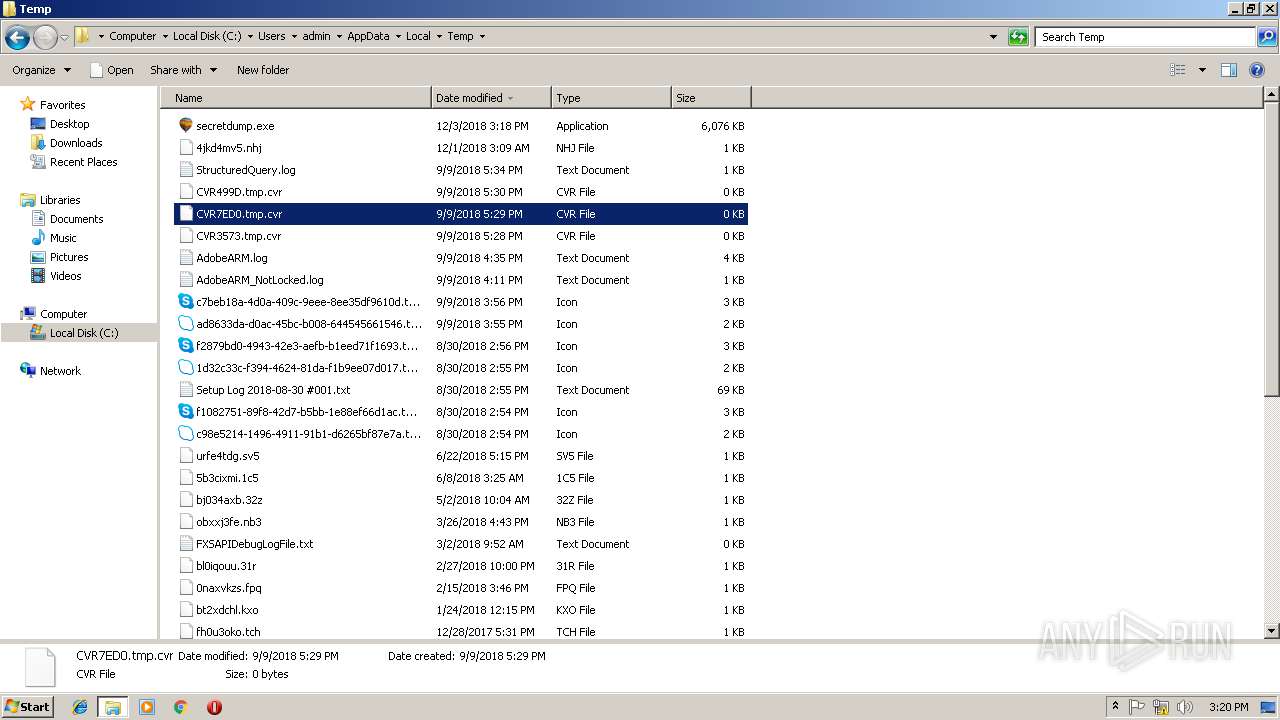Select the AdobeARM.log file

(461, 258)
